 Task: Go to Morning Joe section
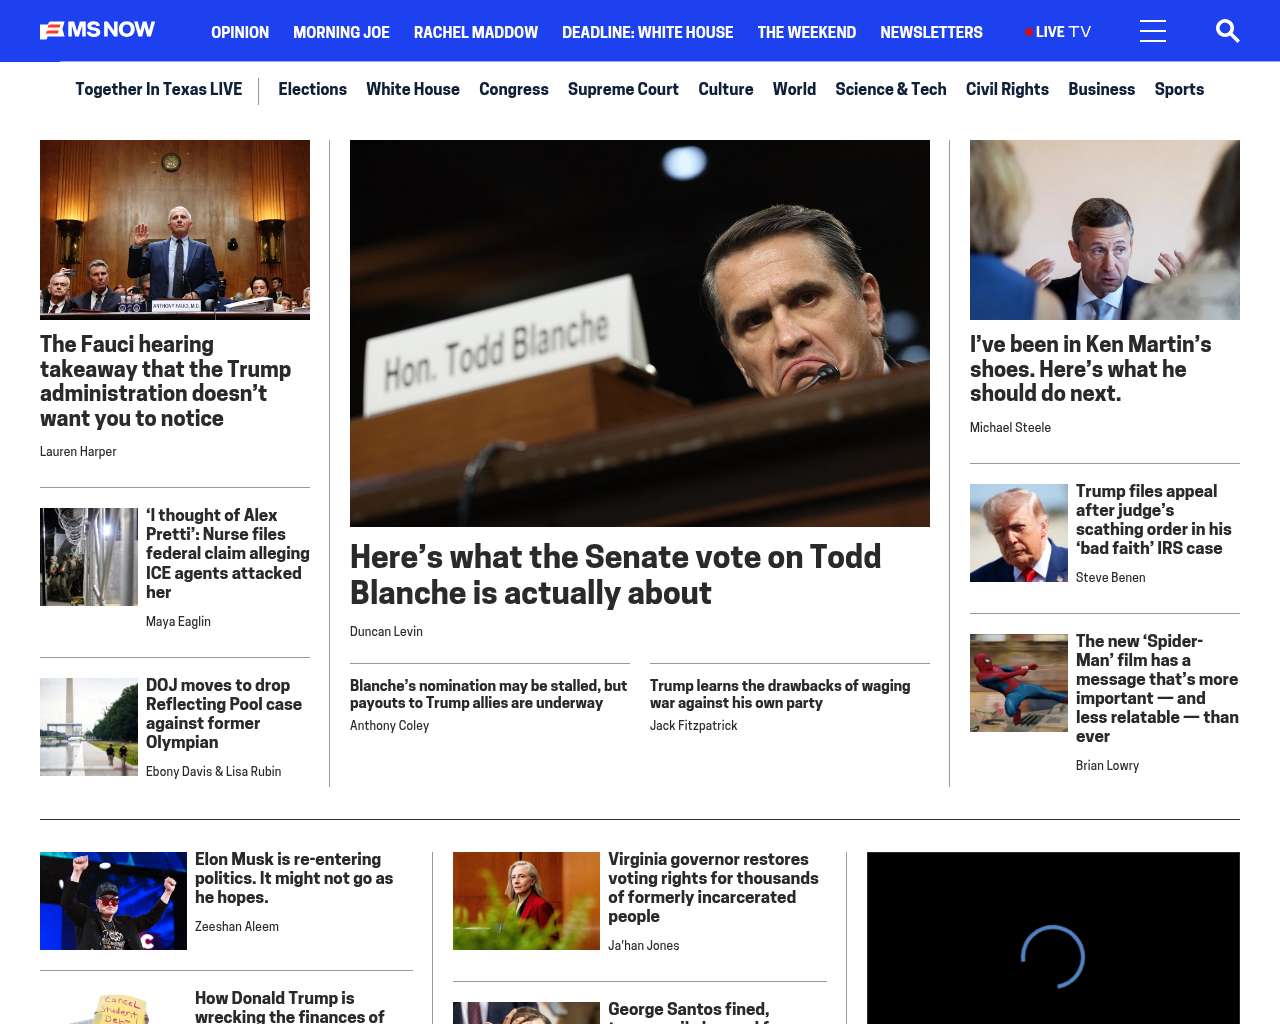coord(341,32)
